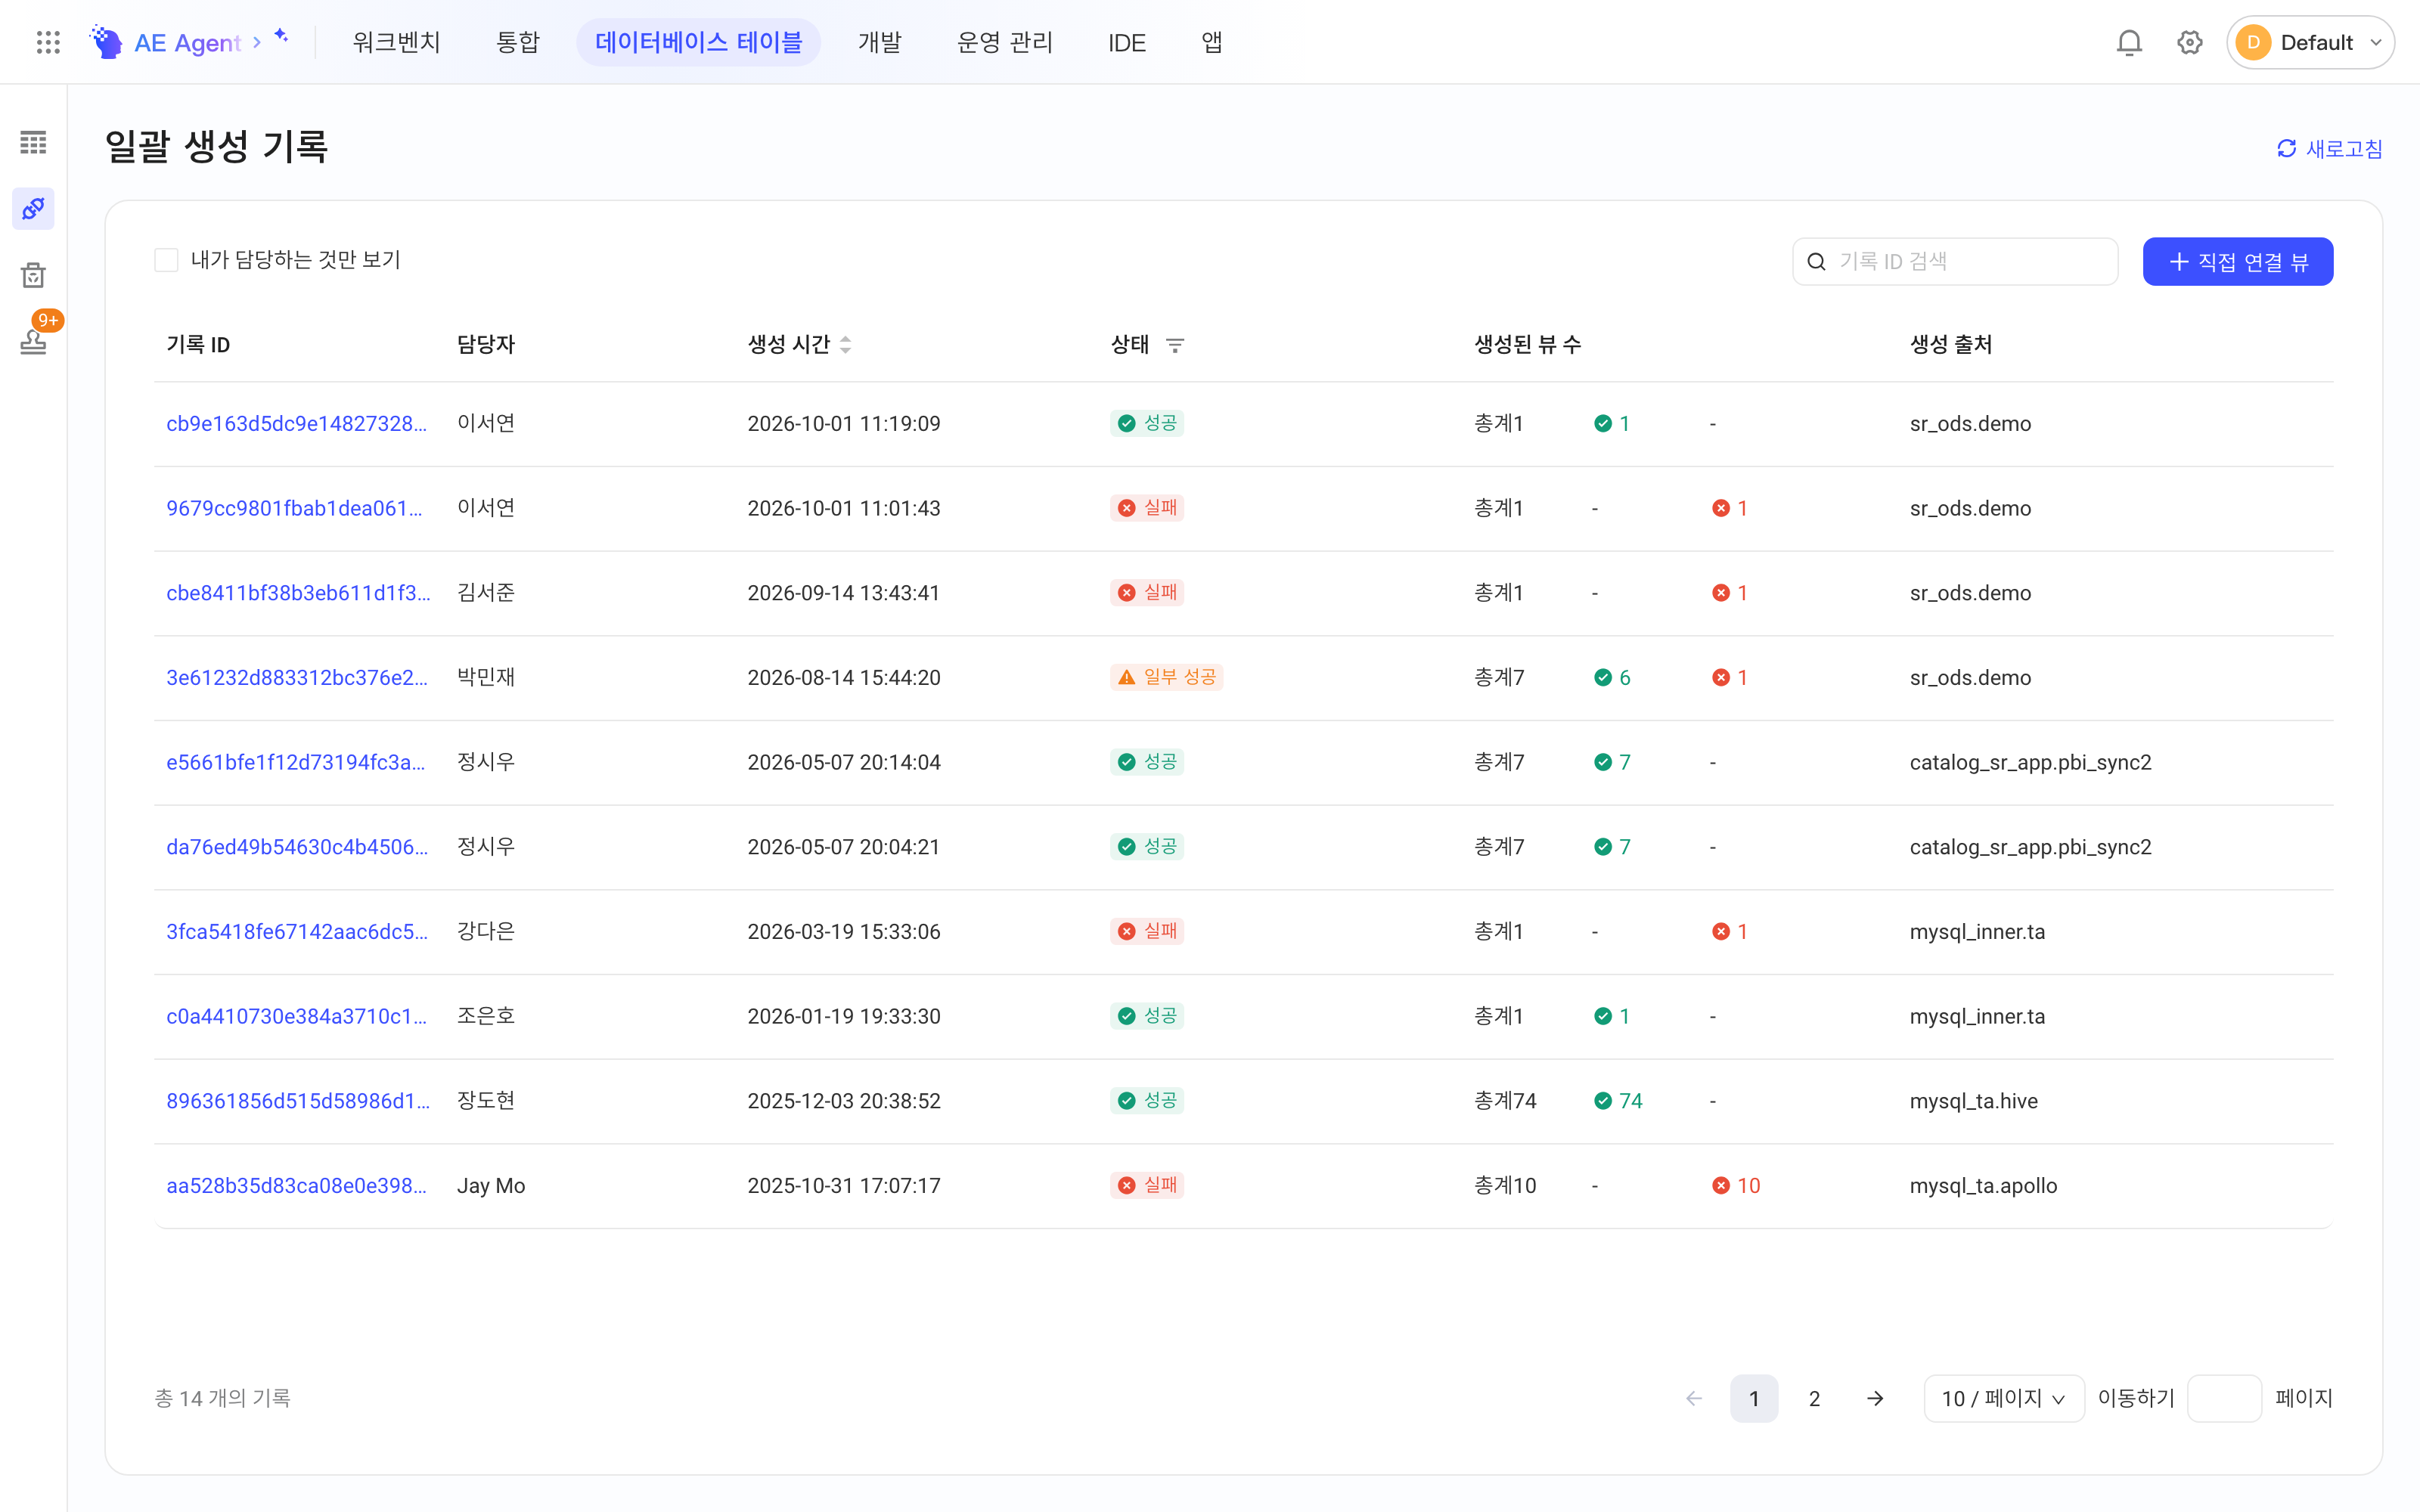Open record da76ed49b54630c4b4506...

pos(297,847)
